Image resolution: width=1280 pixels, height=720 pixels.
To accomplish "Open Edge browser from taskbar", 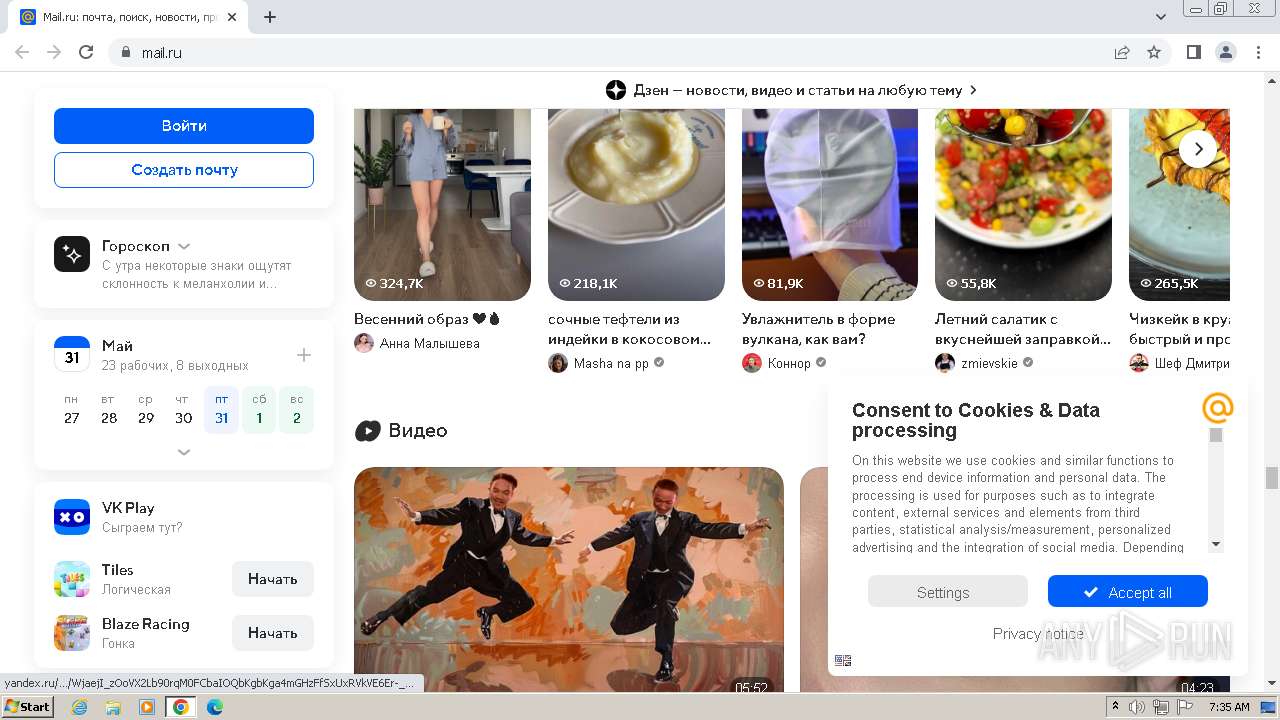I will point(214,707).
